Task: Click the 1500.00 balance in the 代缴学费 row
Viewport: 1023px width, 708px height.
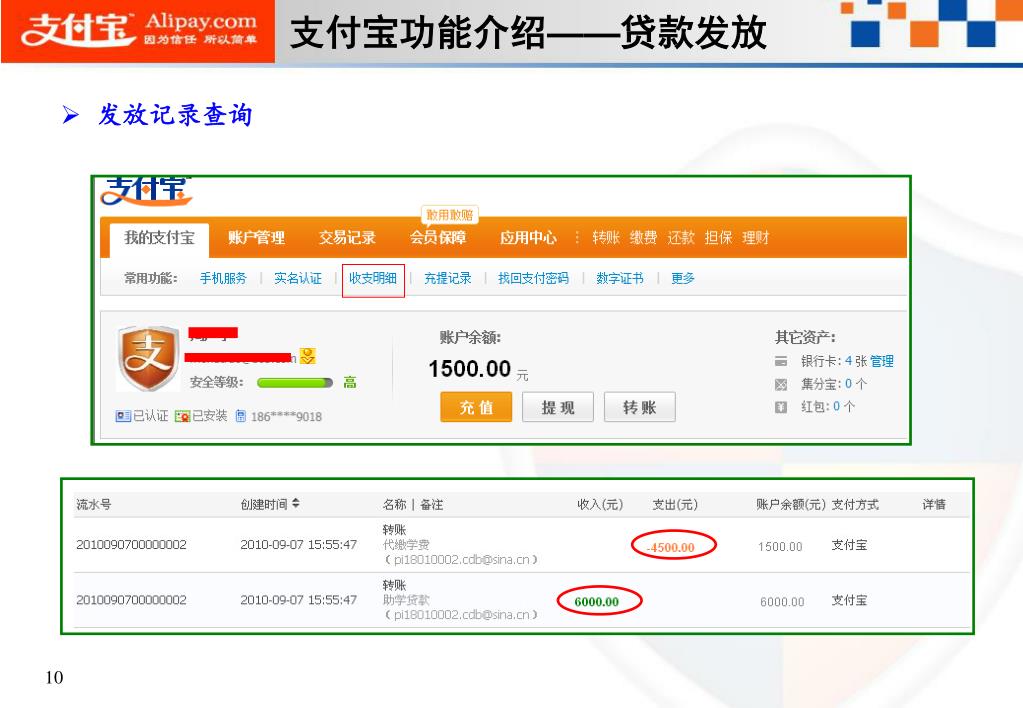Action: (x=780, y=547)
